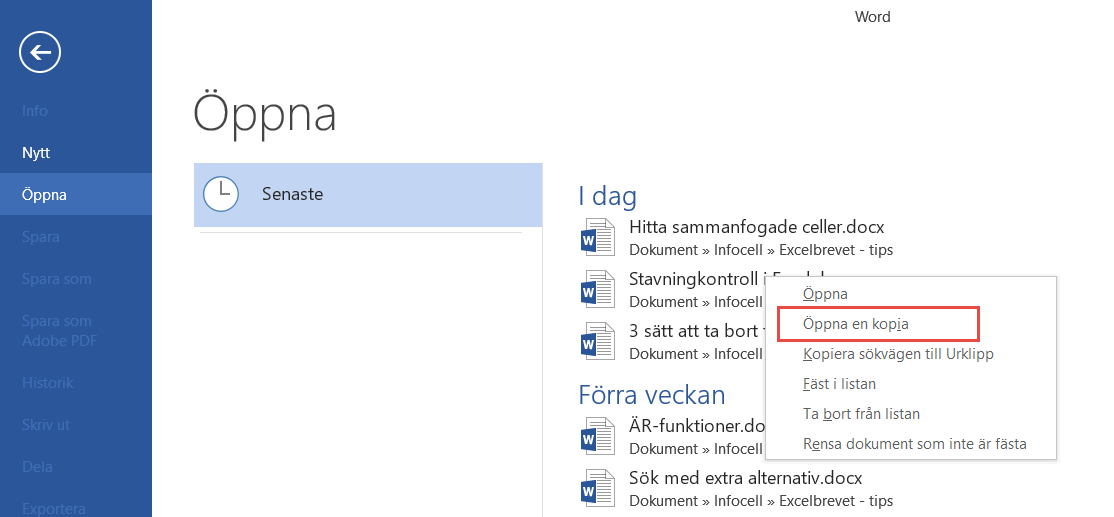Click Word icon beside Stavningkontroll document

pos(595,289)
